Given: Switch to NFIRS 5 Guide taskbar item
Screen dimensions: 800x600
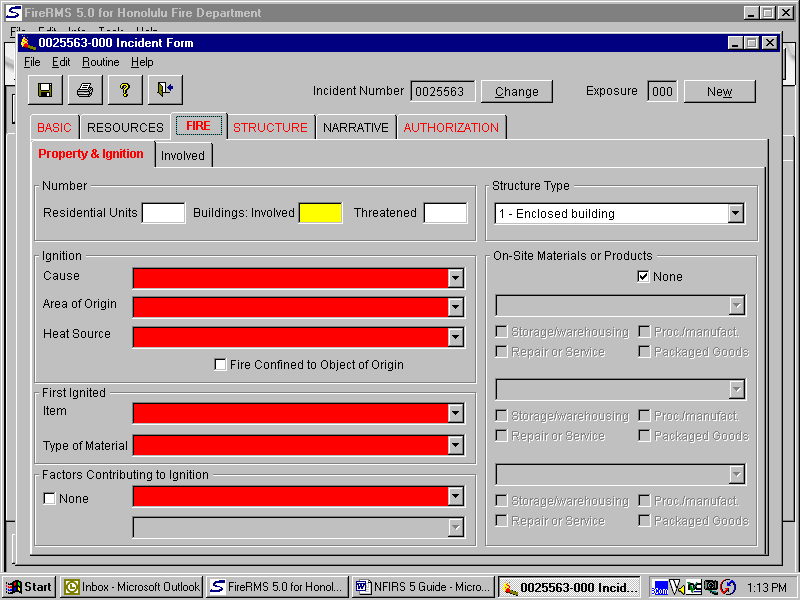Looking at the screenshot, I should (x=423, y=587).
